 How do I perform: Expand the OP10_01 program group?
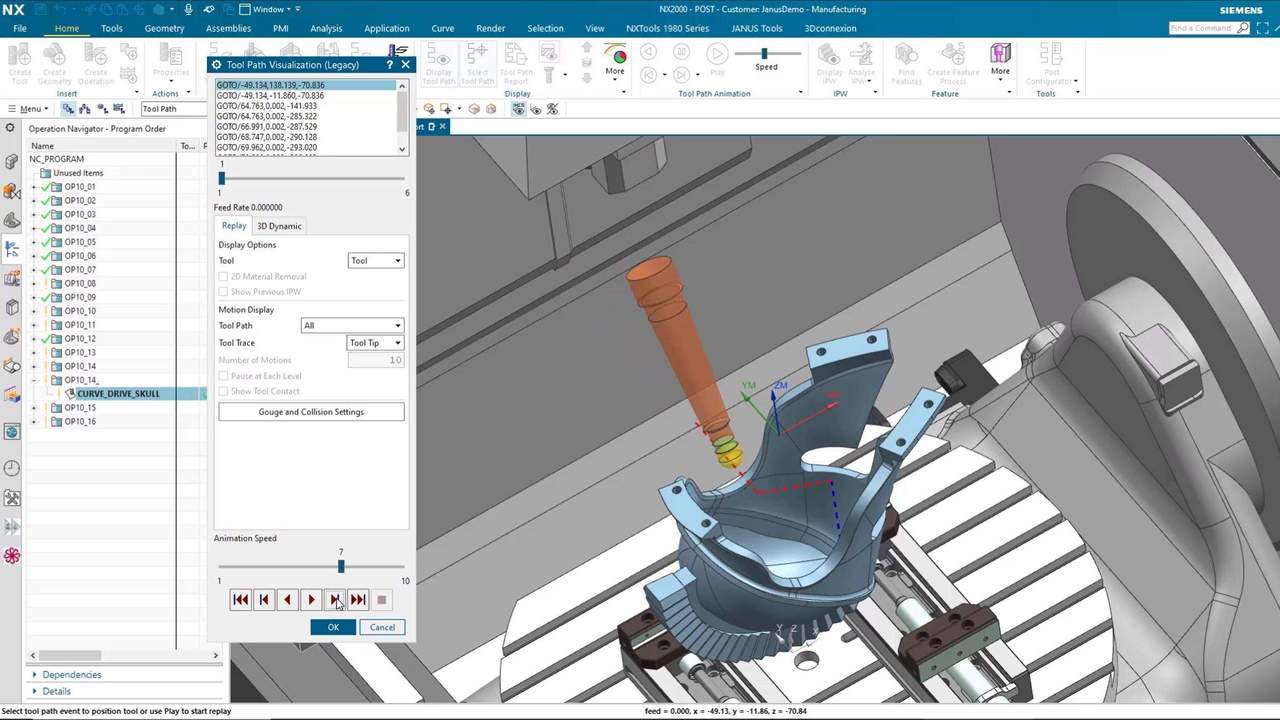pyautogui.click(x=33, y=187)
